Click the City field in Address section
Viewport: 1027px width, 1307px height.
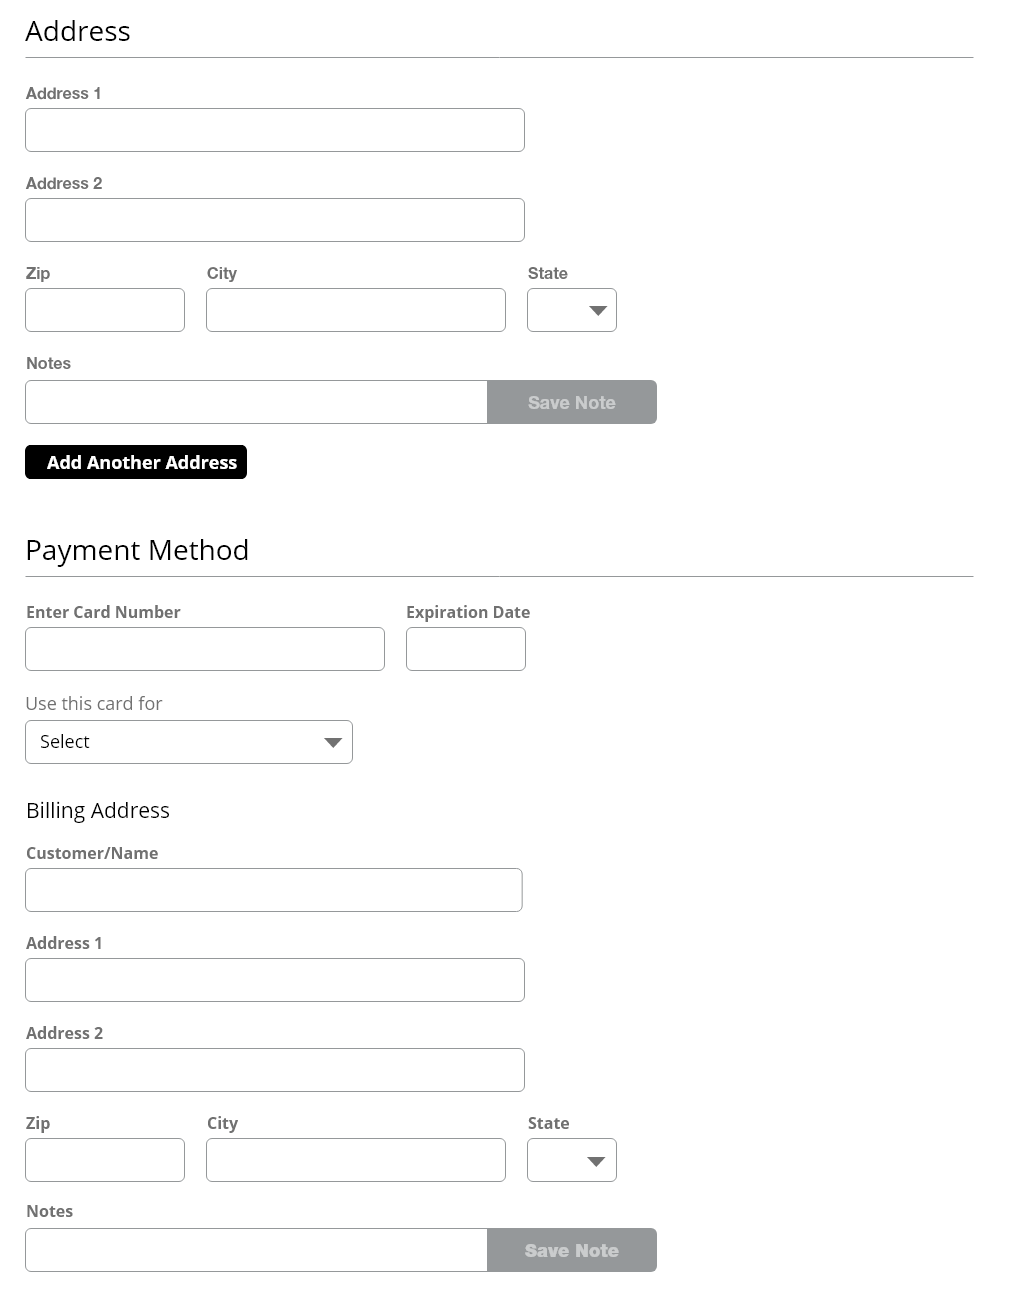coord(355,310)
